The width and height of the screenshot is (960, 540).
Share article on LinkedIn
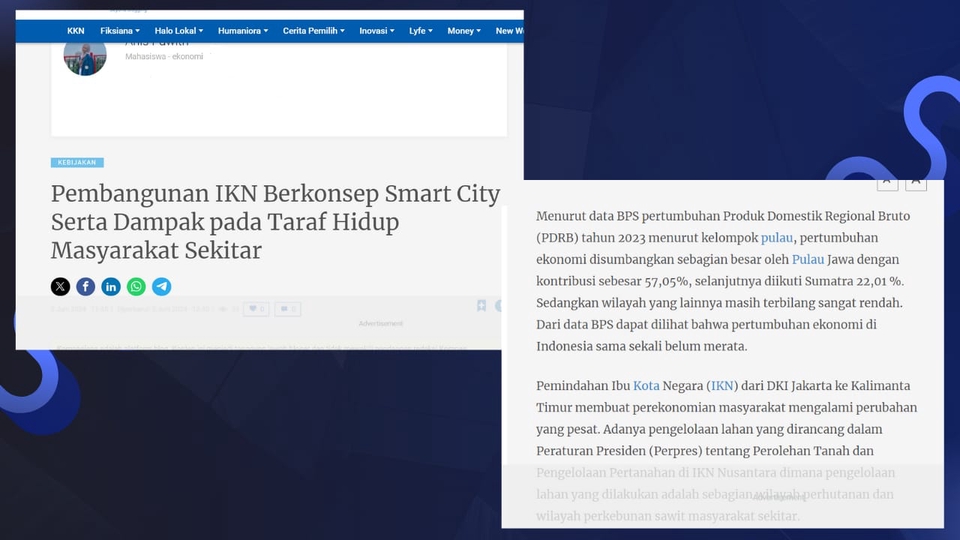point(111,287)
